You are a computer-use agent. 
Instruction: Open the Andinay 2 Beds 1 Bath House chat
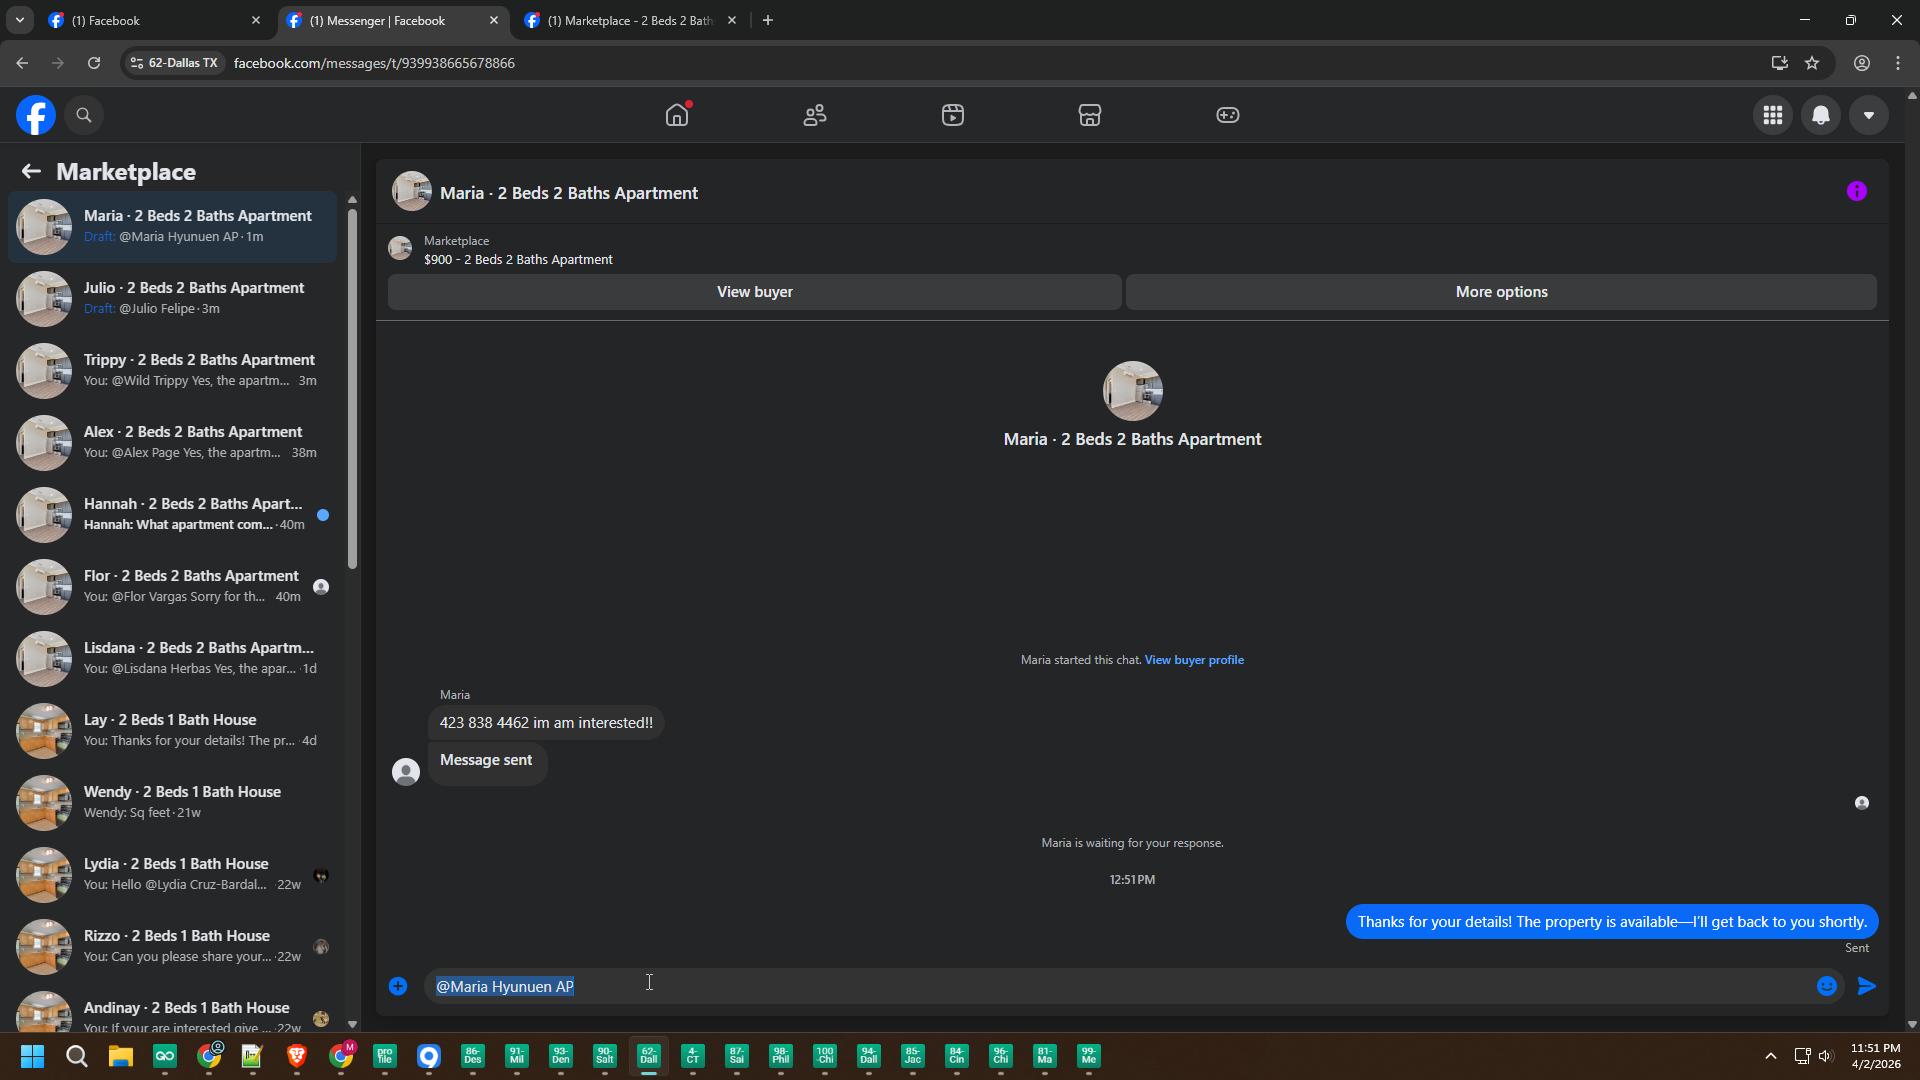tap(173, 1008)
